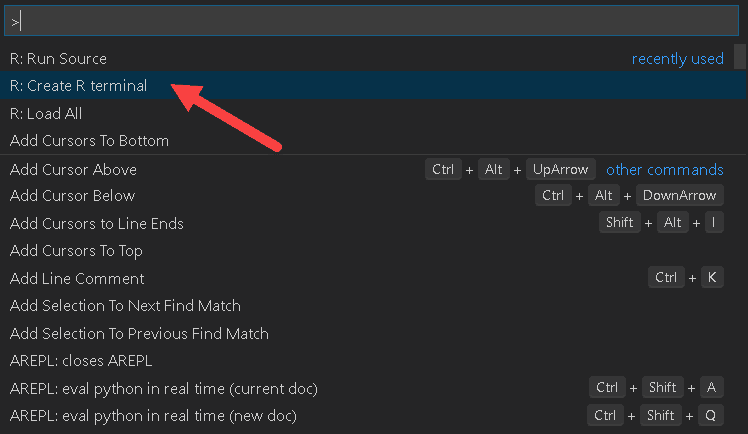The height and width of the screenshot is (434, 748).
Task: Run 'Add Line Comment' command
Action: tap(77, 279)
